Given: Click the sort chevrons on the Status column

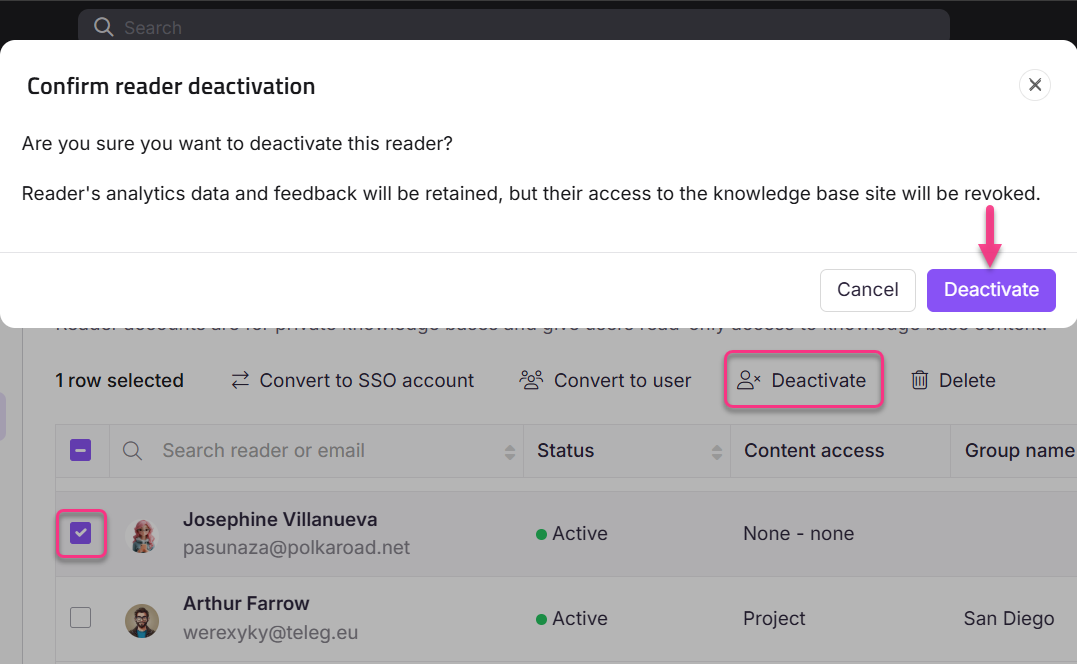Looking at the screenshot, I should pos(716,451).
